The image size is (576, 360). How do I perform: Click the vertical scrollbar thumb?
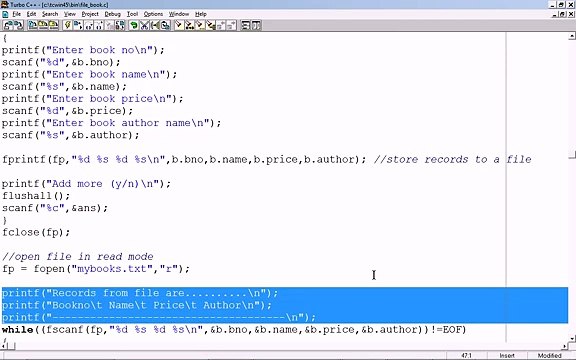click(572, 155)
